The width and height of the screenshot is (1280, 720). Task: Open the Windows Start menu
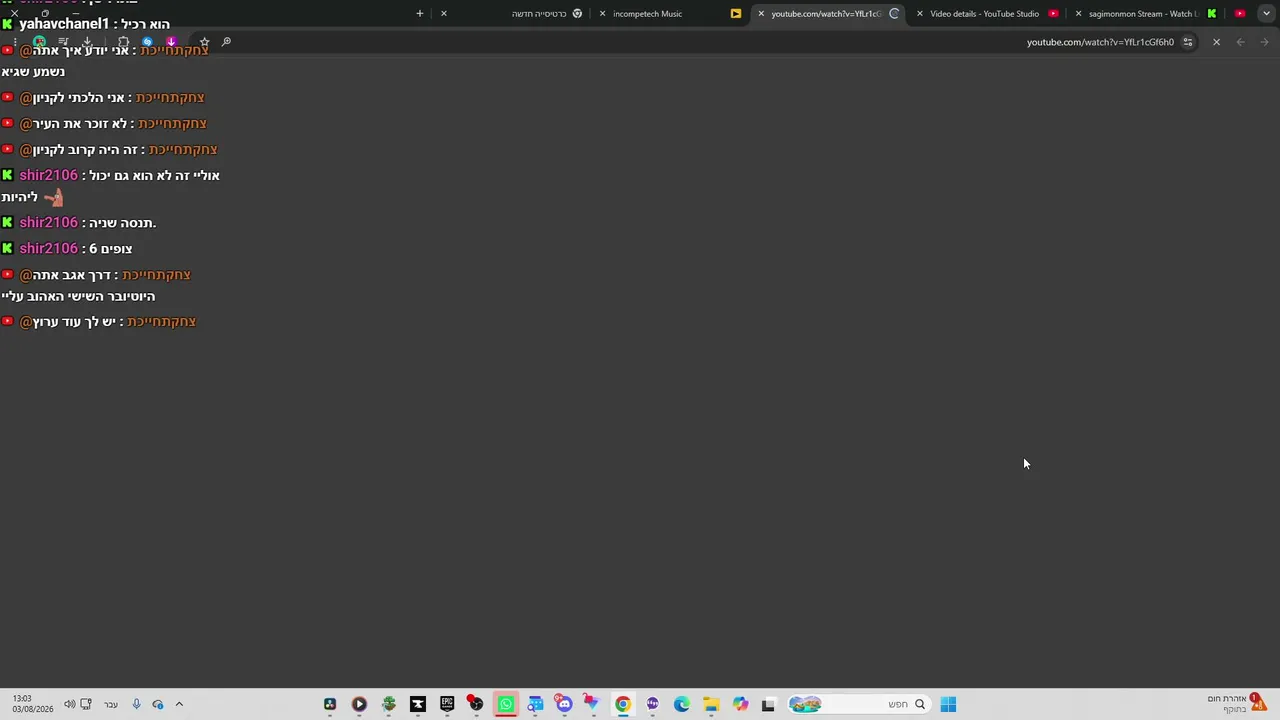coord(948,704)
